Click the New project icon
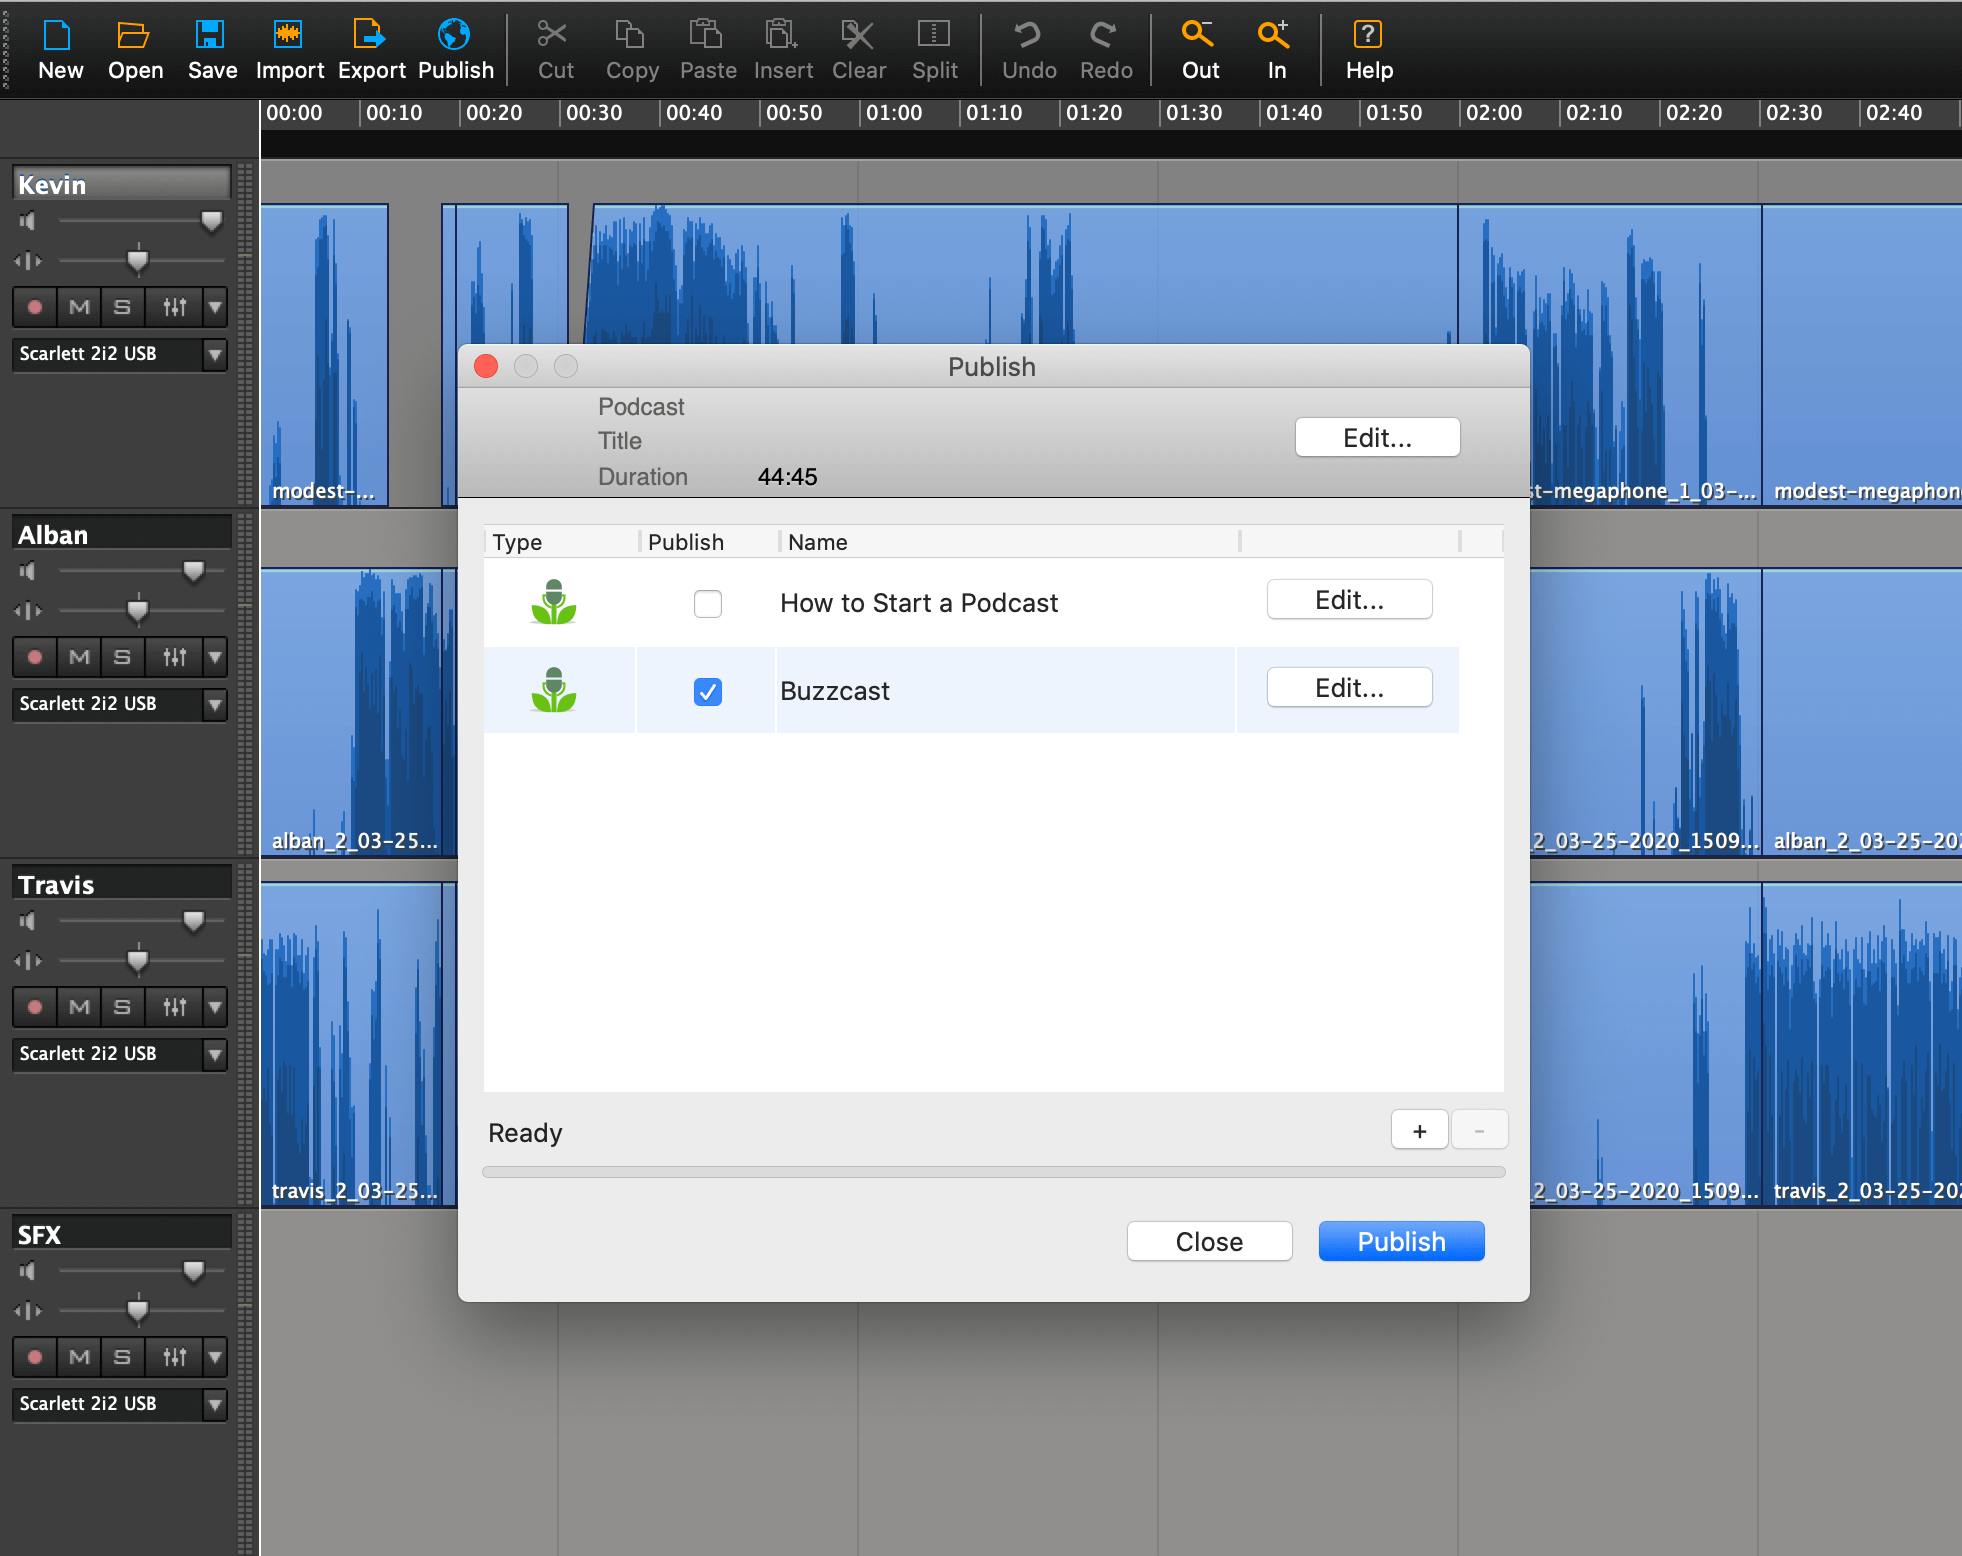Image resolution: width=1962 pixels, height=1556 pixels. [59, 37]
